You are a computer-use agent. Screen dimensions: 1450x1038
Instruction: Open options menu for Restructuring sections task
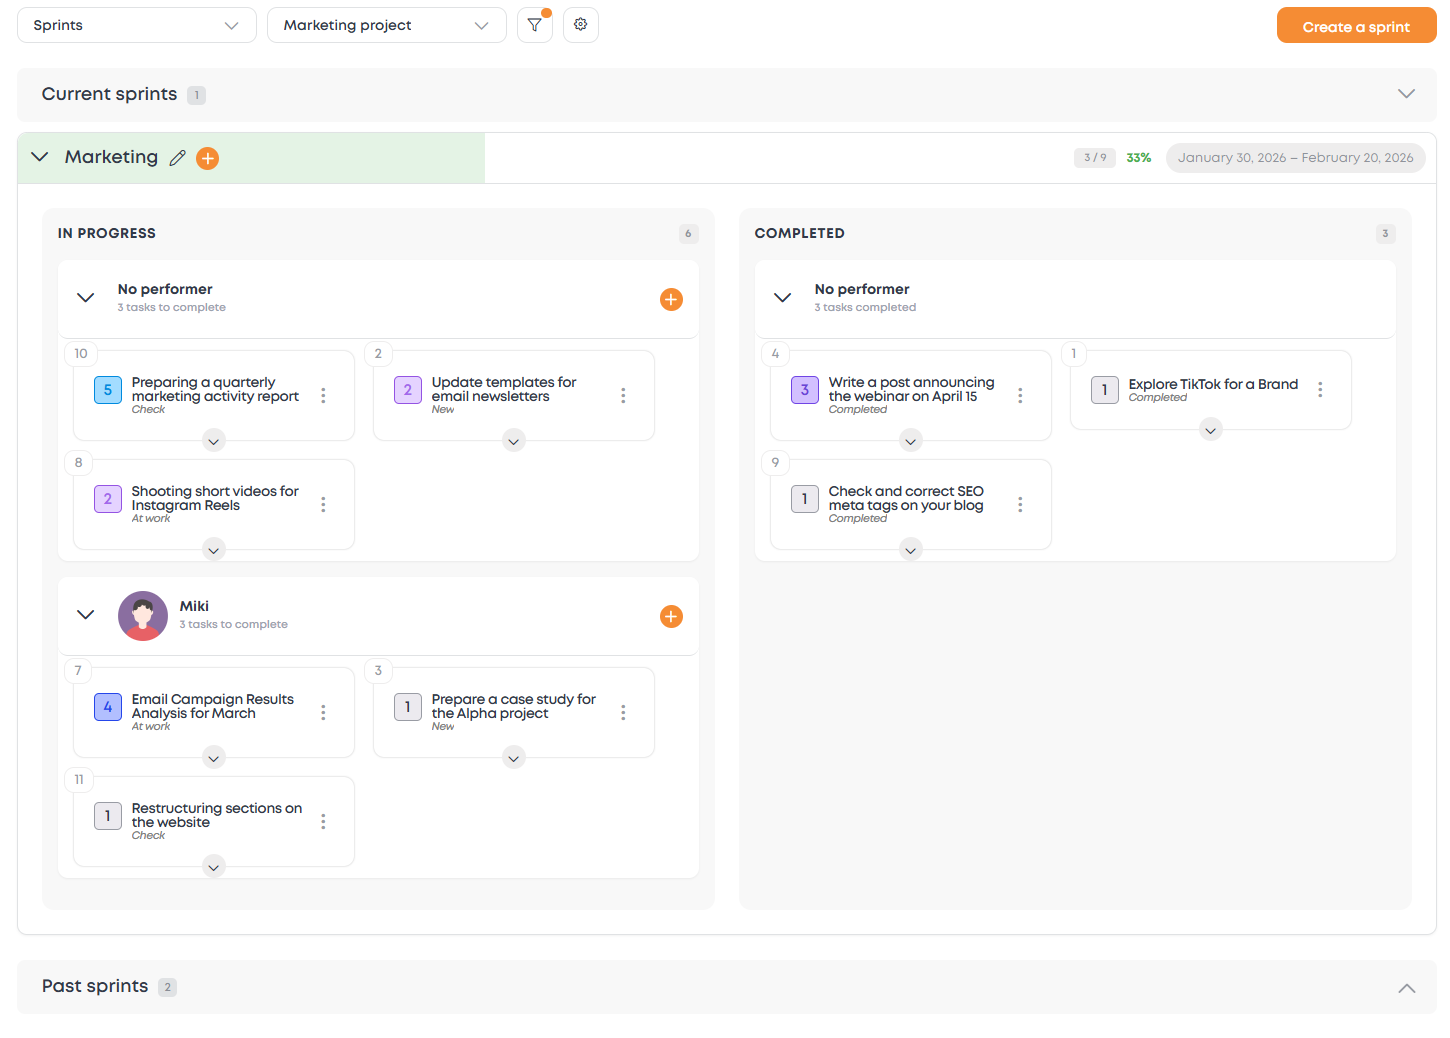click(323, 821)
